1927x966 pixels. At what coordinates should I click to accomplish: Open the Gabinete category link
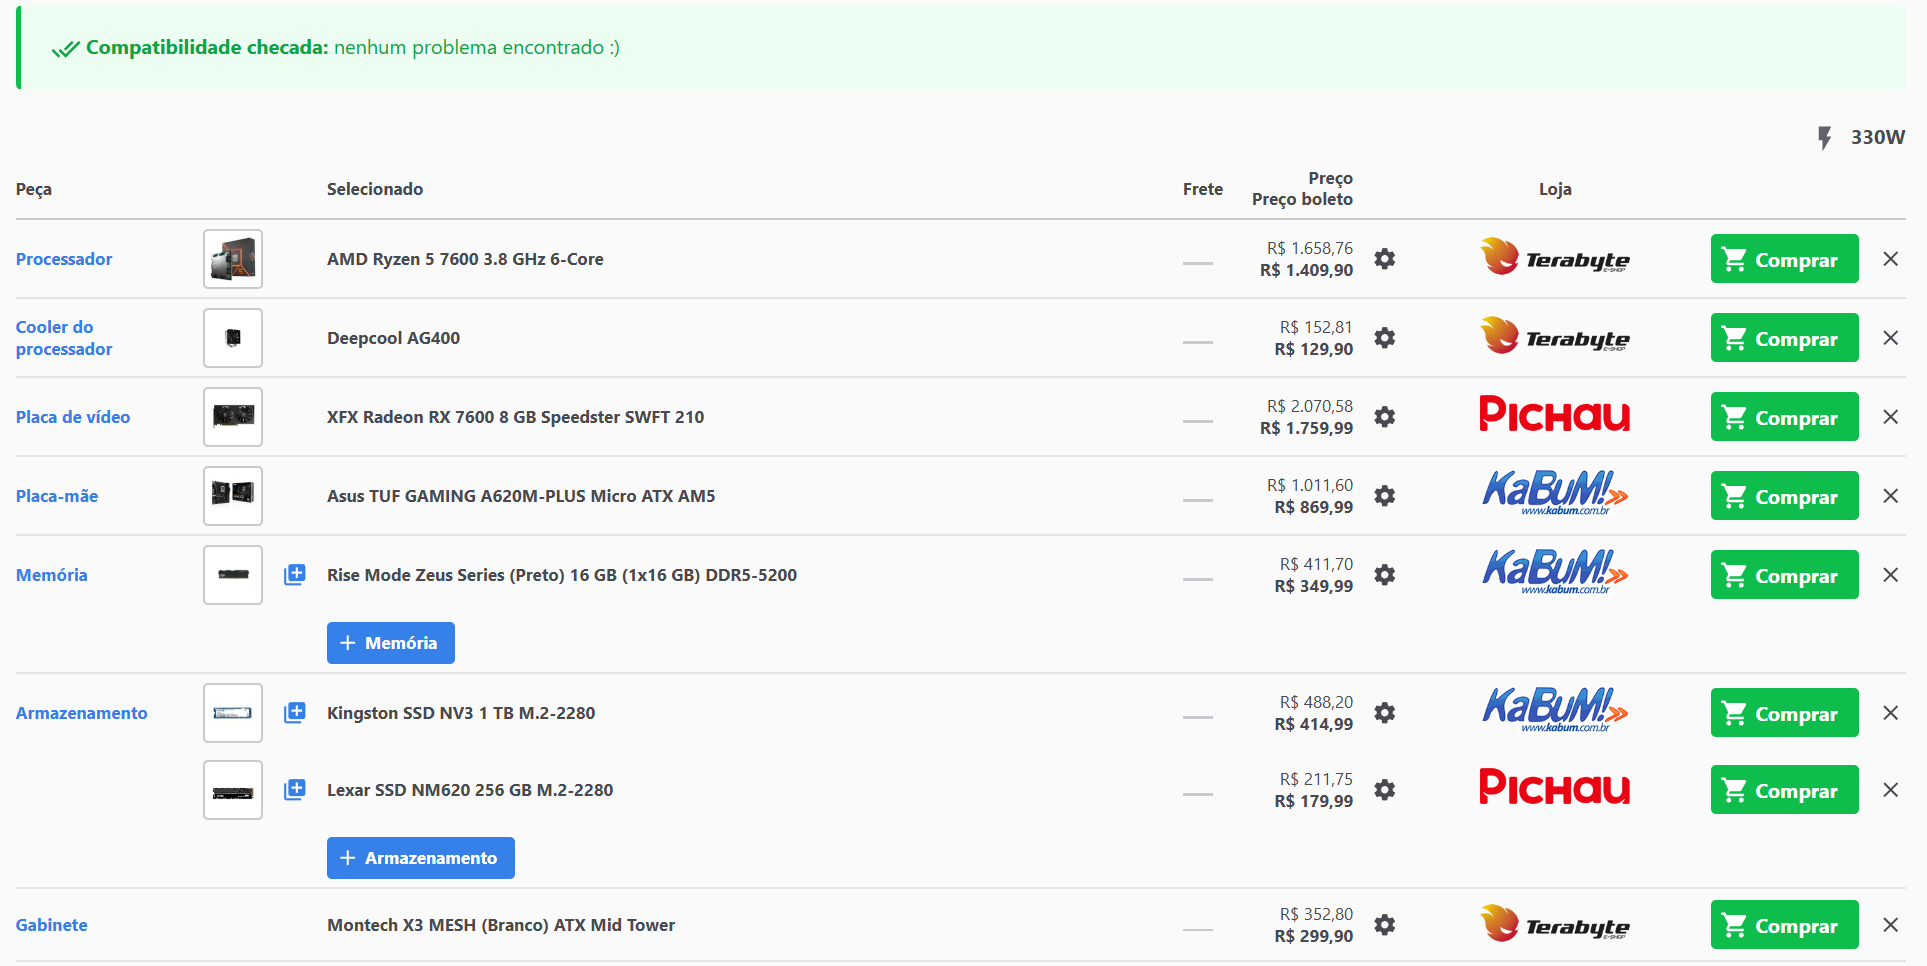(x=52, y=925)
